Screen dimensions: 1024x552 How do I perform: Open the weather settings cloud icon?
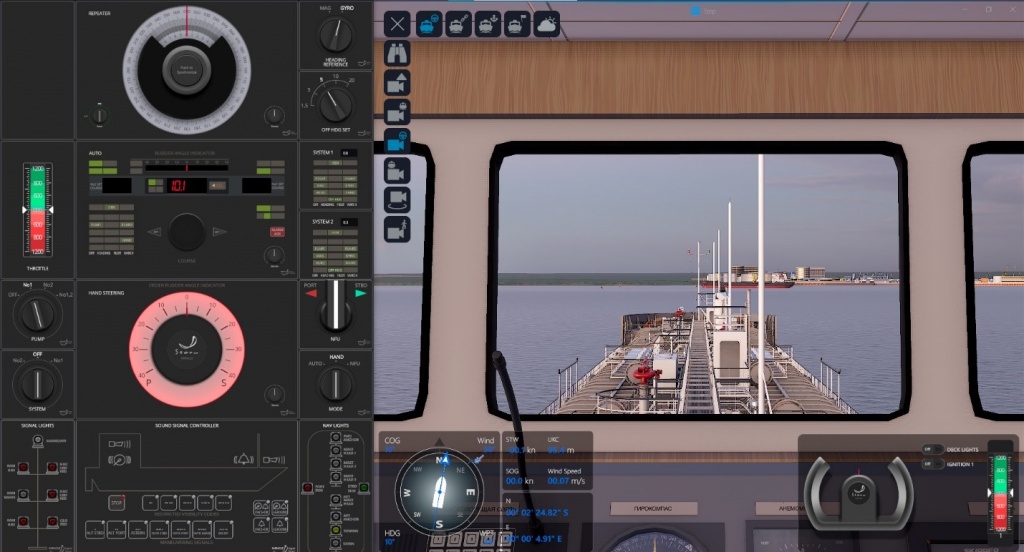point(546,25)
